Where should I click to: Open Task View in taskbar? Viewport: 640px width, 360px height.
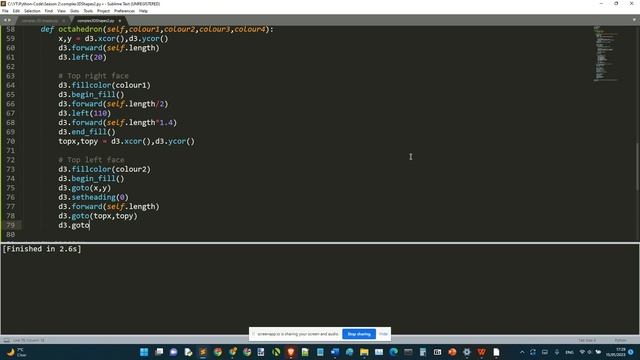(159, 352)
